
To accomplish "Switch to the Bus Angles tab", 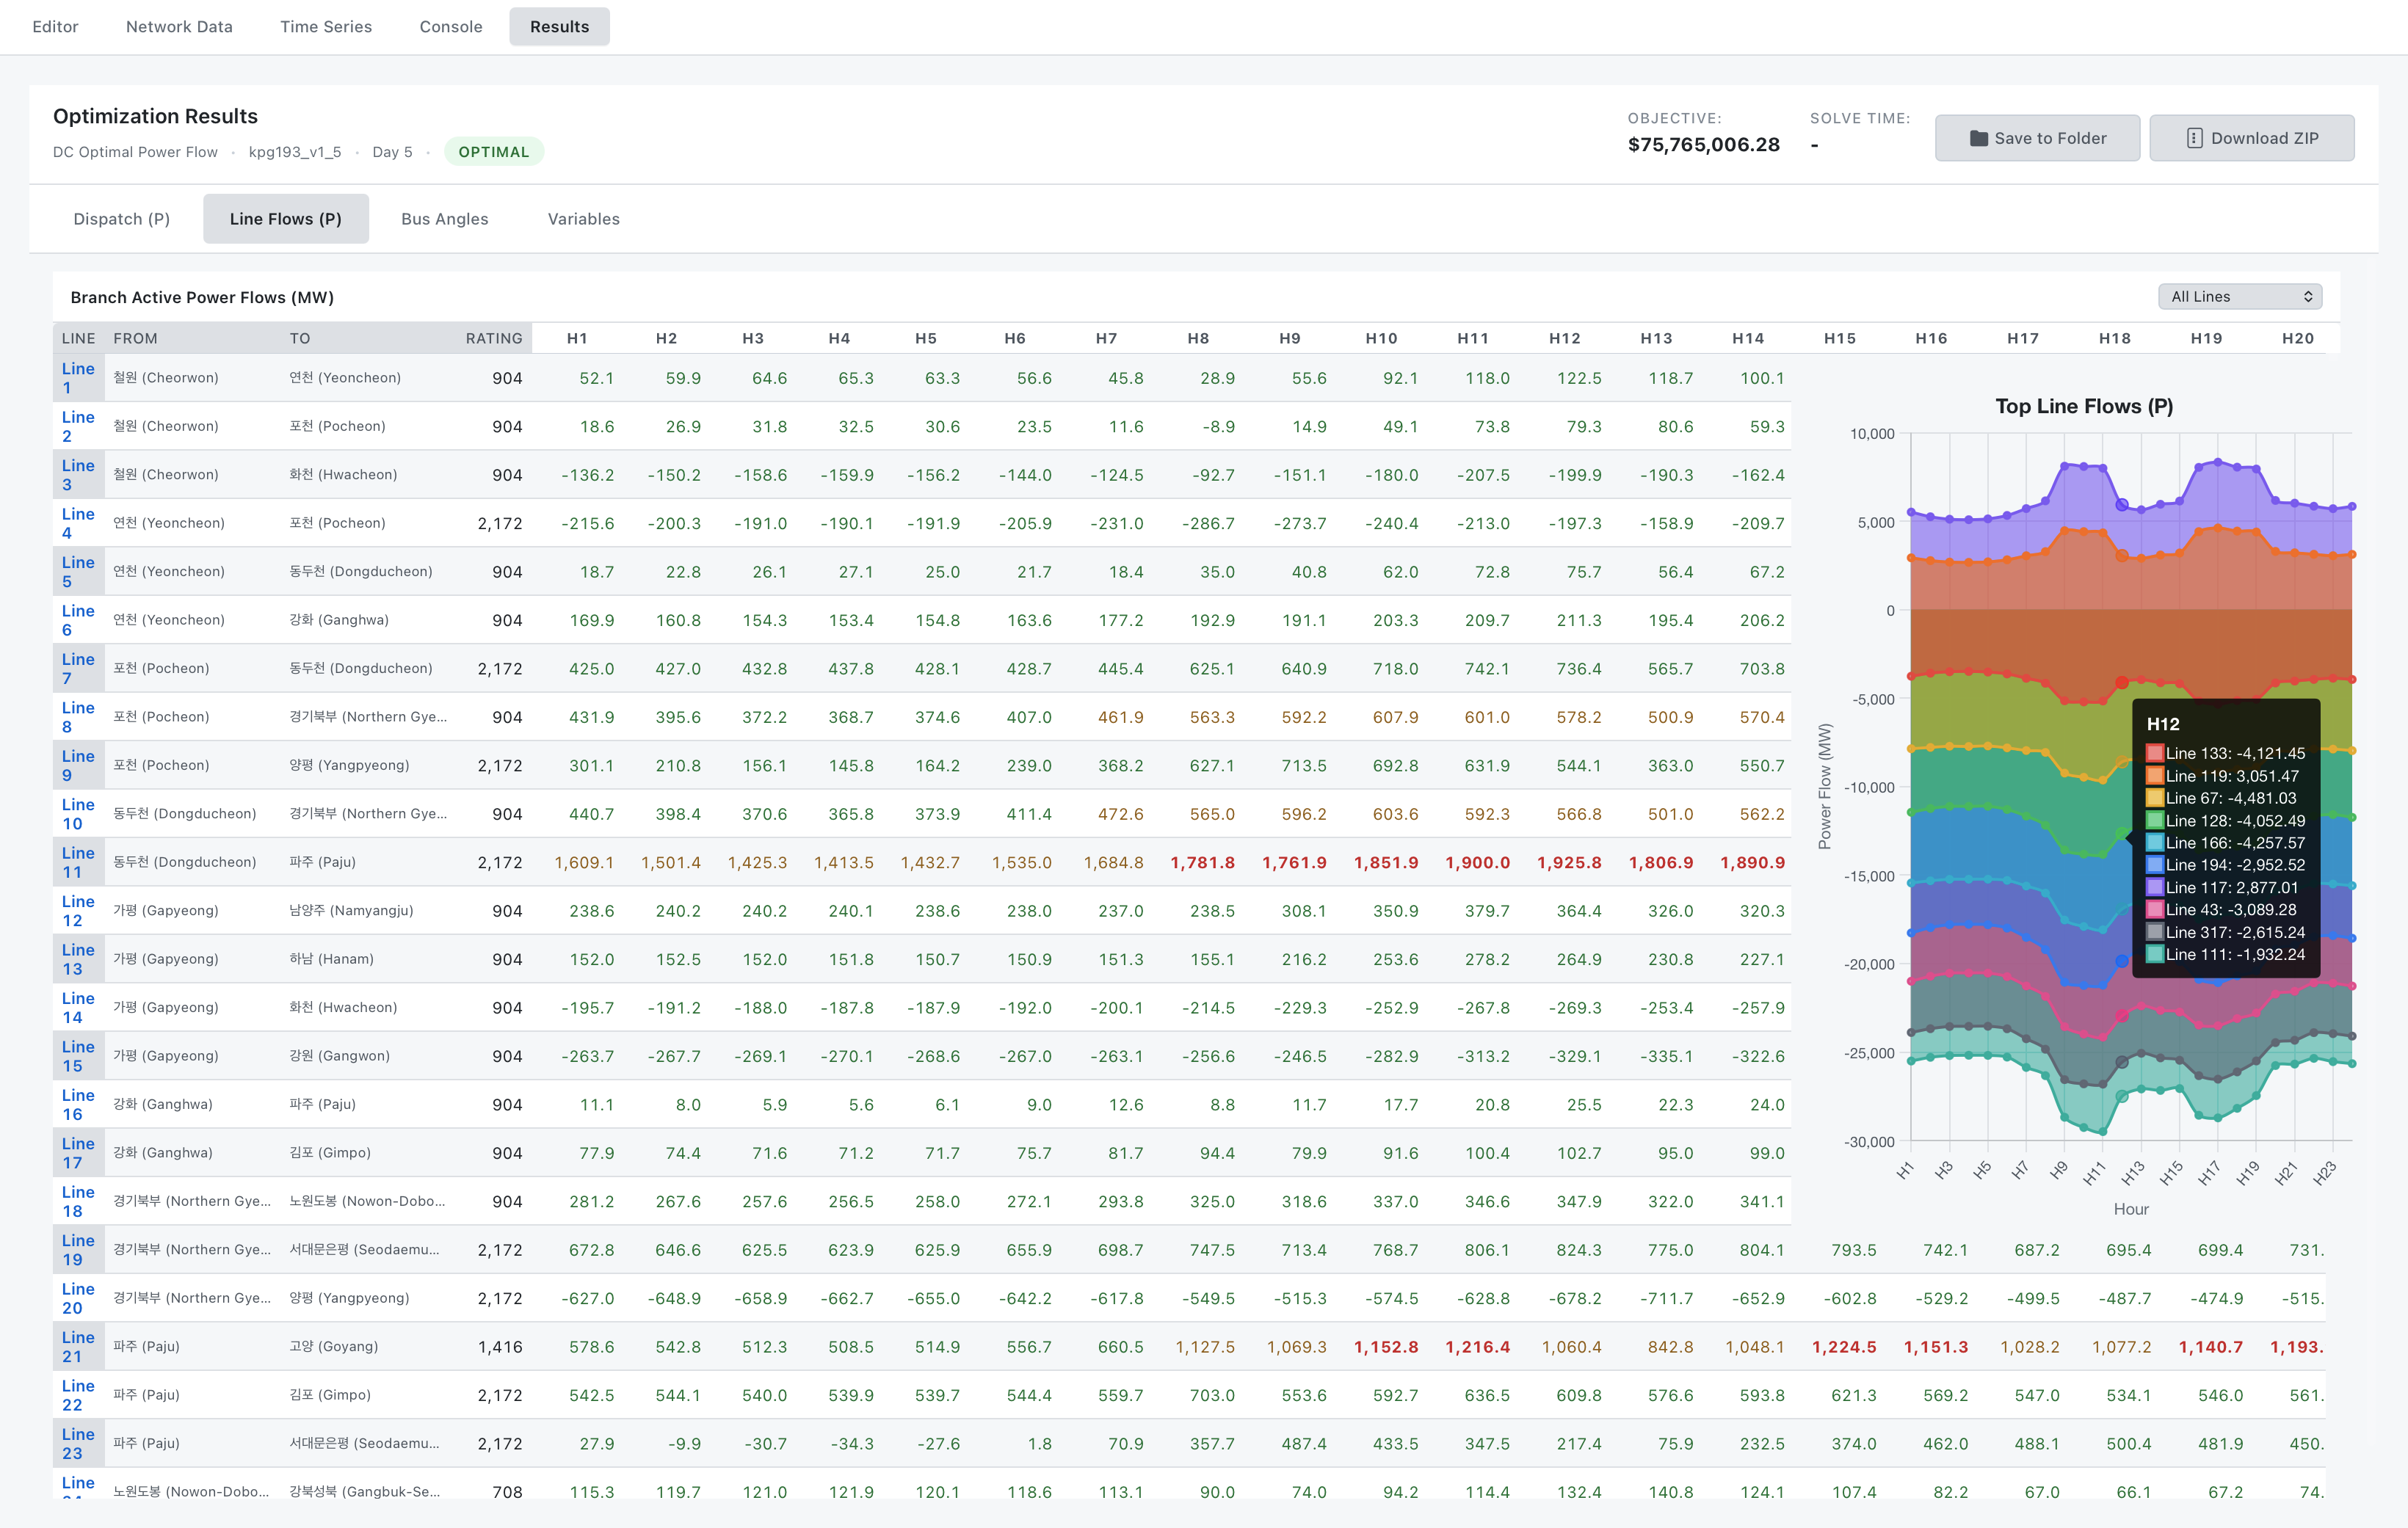I will pos(444,218).
